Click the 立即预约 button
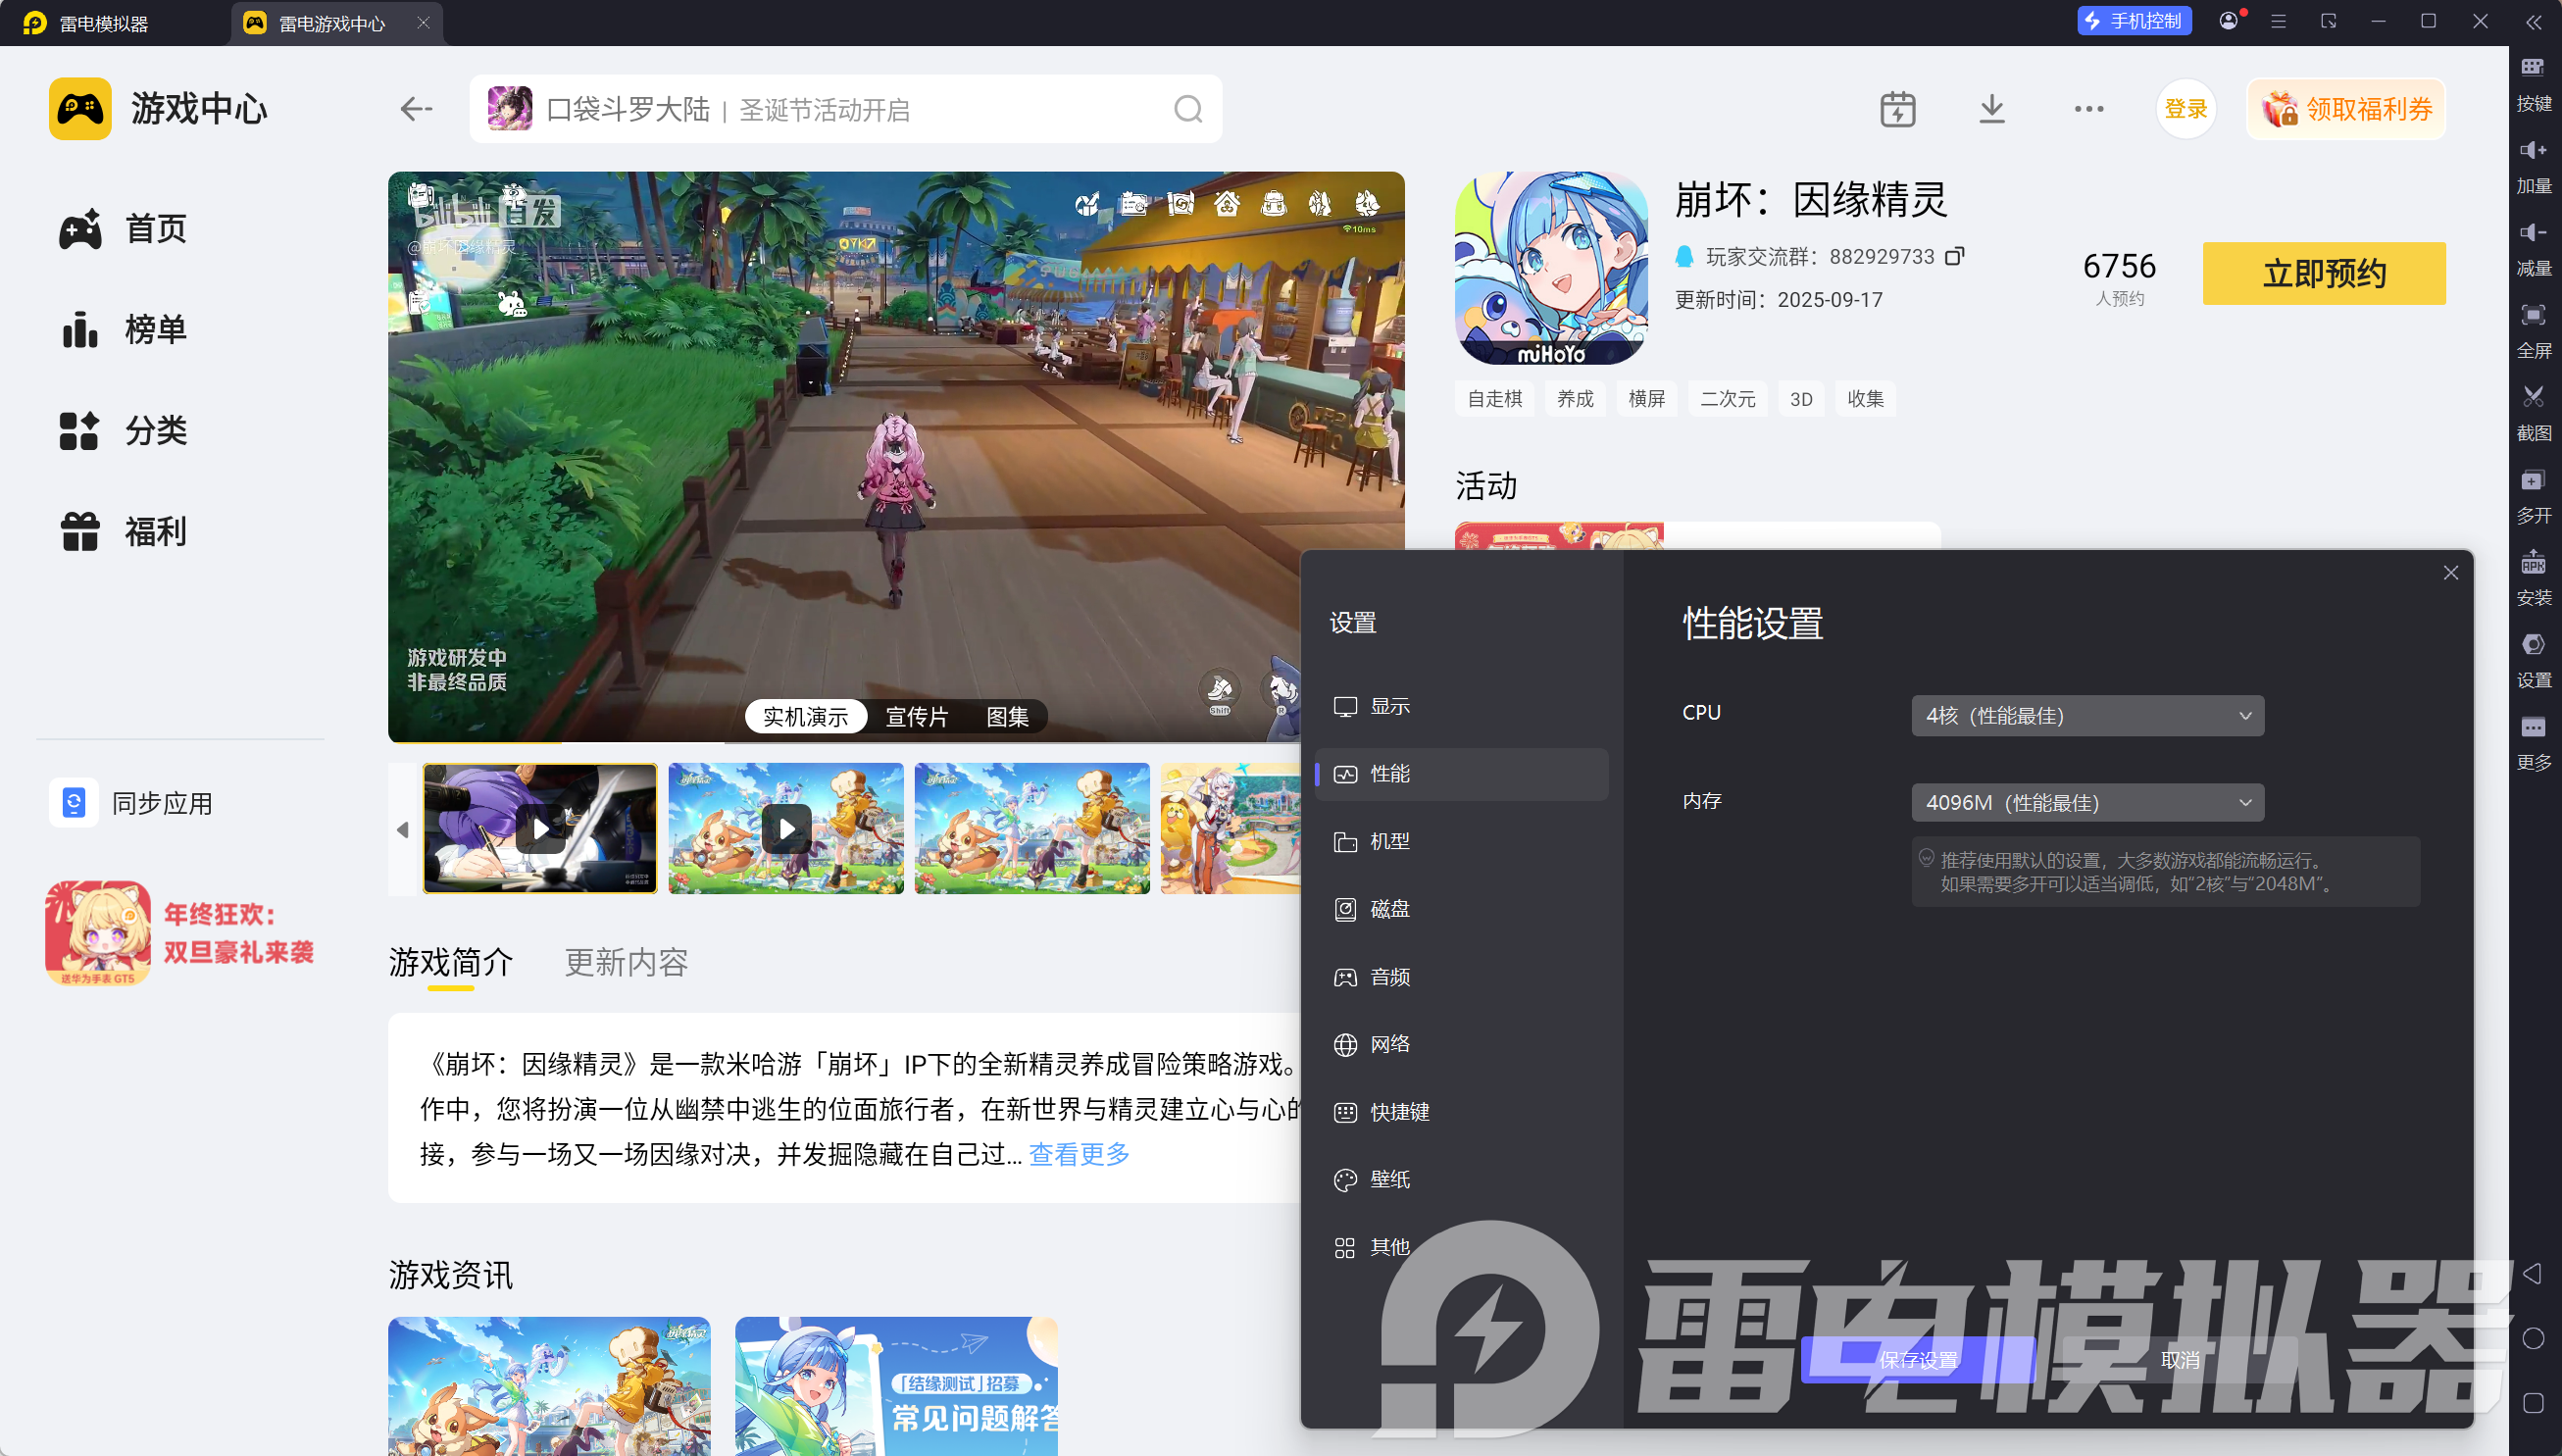Screen dimensions: 2562x1456 pyautogui.click(x=2323, y=273)
